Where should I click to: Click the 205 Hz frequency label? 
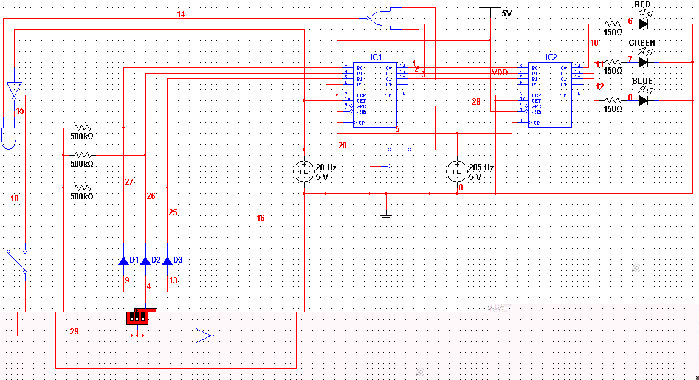(x=481, y=168)
